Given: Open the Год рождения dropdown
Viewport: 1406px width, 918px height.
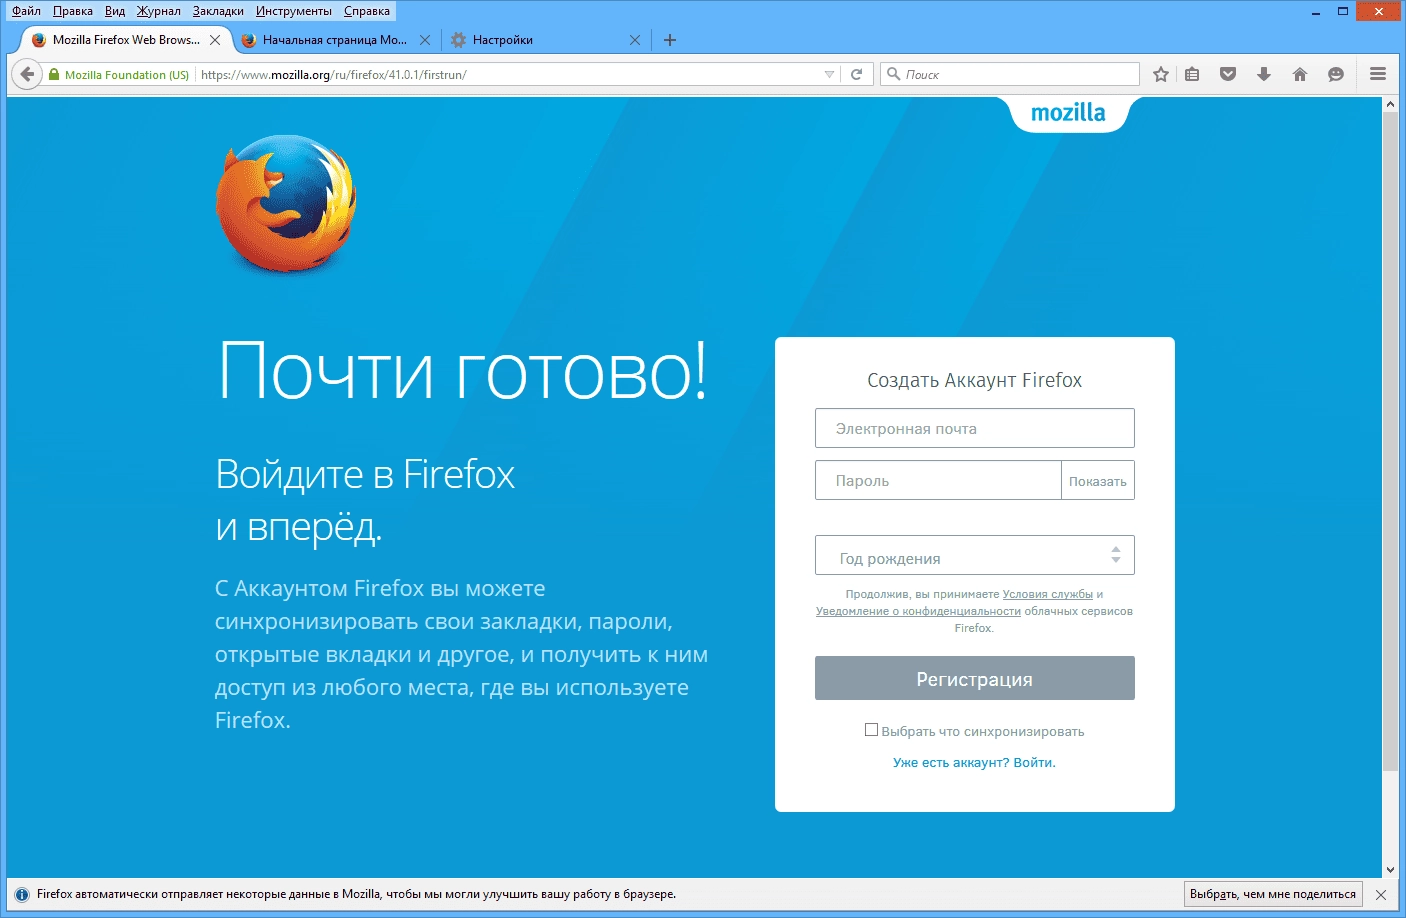Looking at the screenshot, I should click(975, 555).
